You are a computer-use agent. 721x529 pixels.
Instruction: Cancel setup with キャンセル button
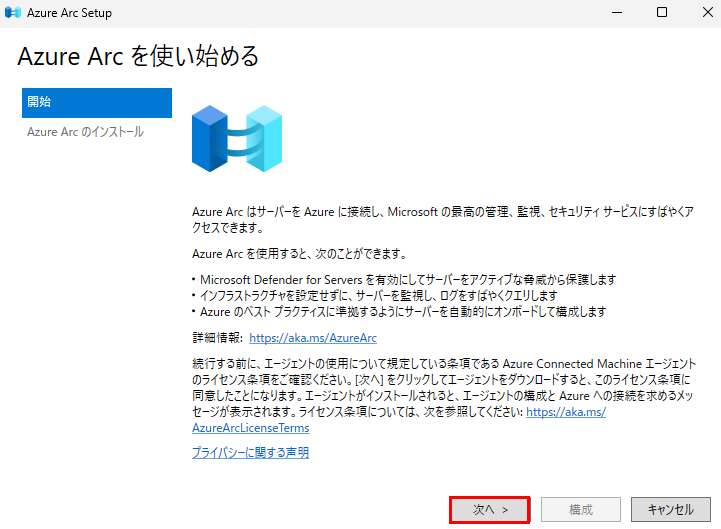click(x=670, y=509)
